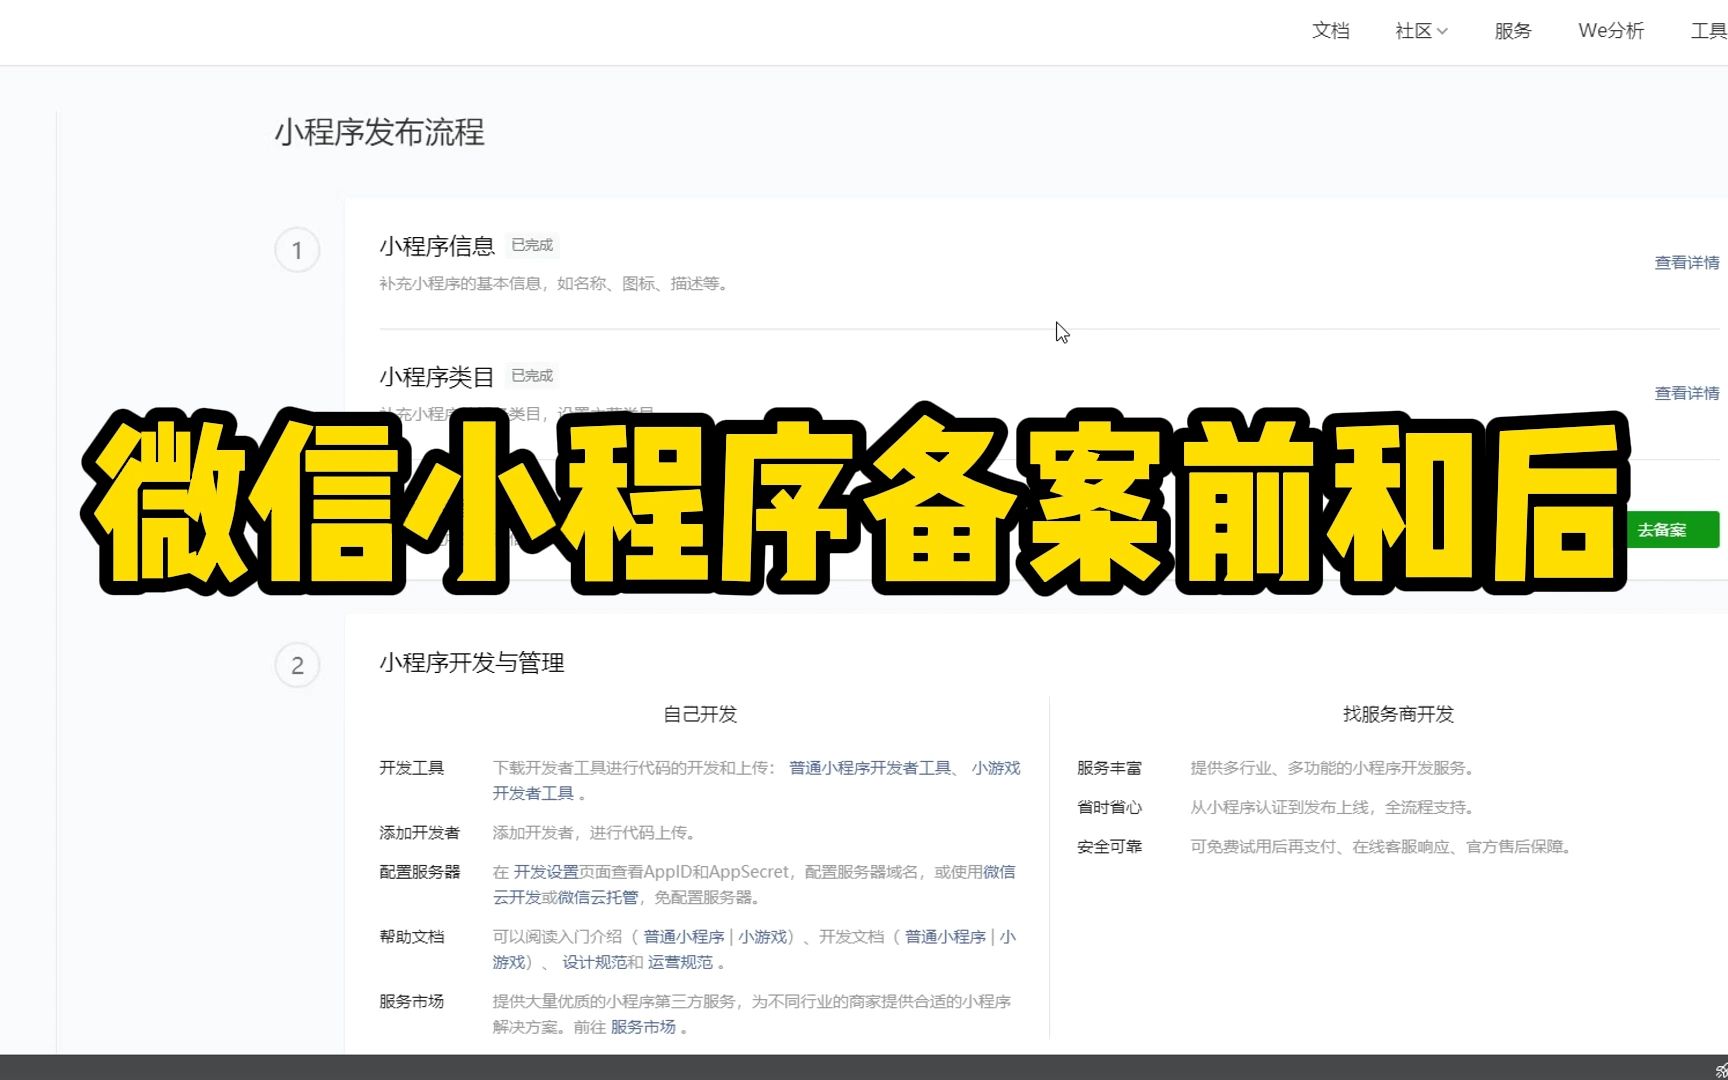This screenshot has width=1728, height=1080.
Task: Open the 社区 dropdown menu
Action: point(1413,31)
